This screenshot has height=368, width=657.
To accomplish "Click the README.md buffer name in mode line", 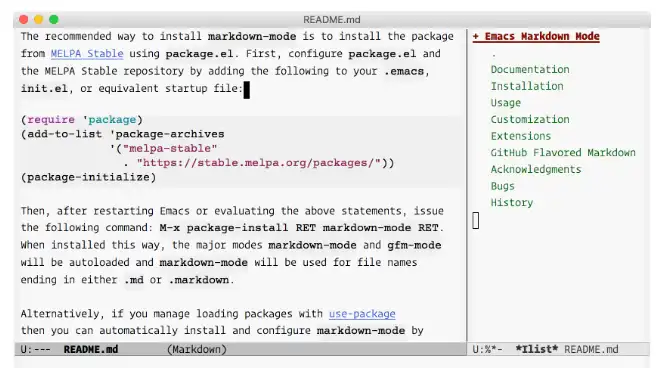I will pos(91,349).
